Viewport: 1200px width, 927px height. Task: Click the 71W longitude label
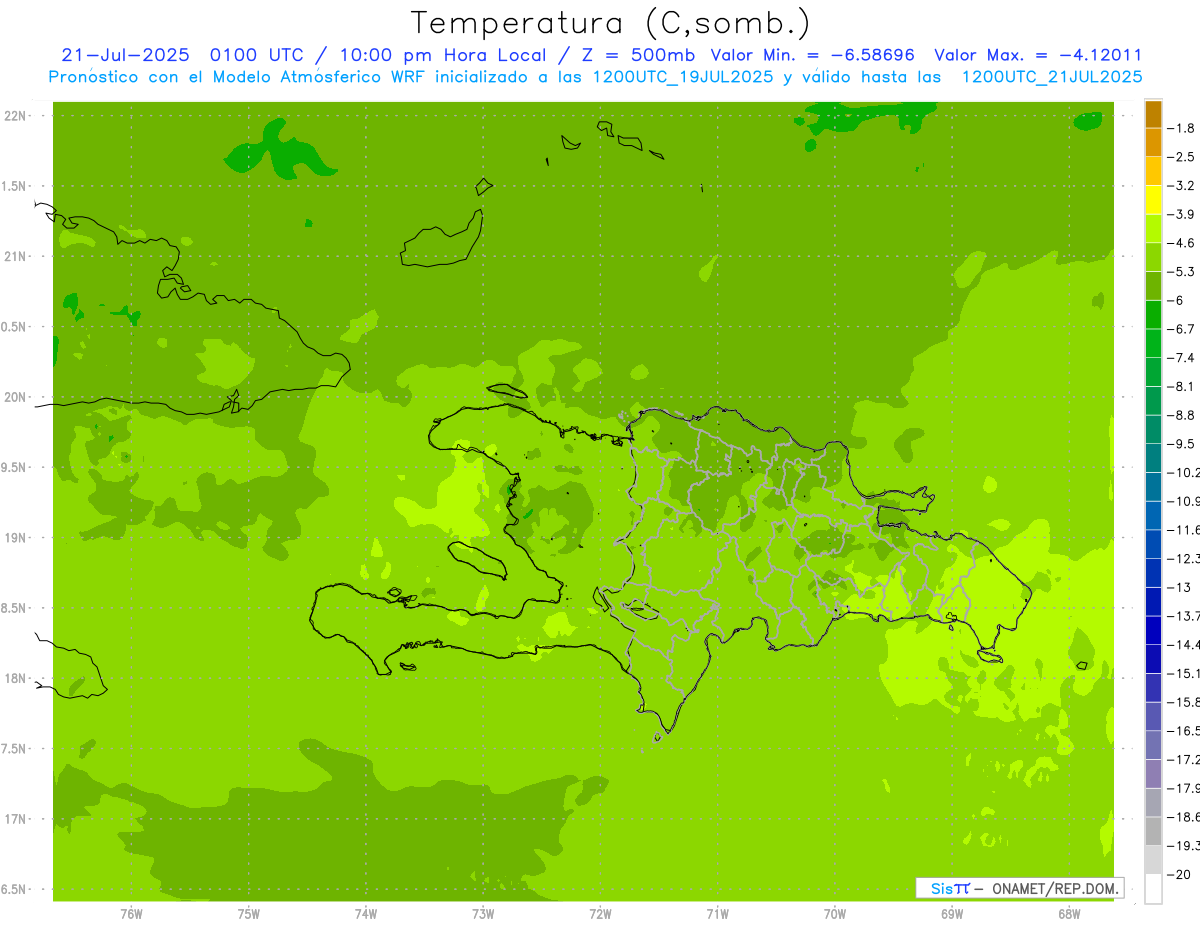(717, 913)
